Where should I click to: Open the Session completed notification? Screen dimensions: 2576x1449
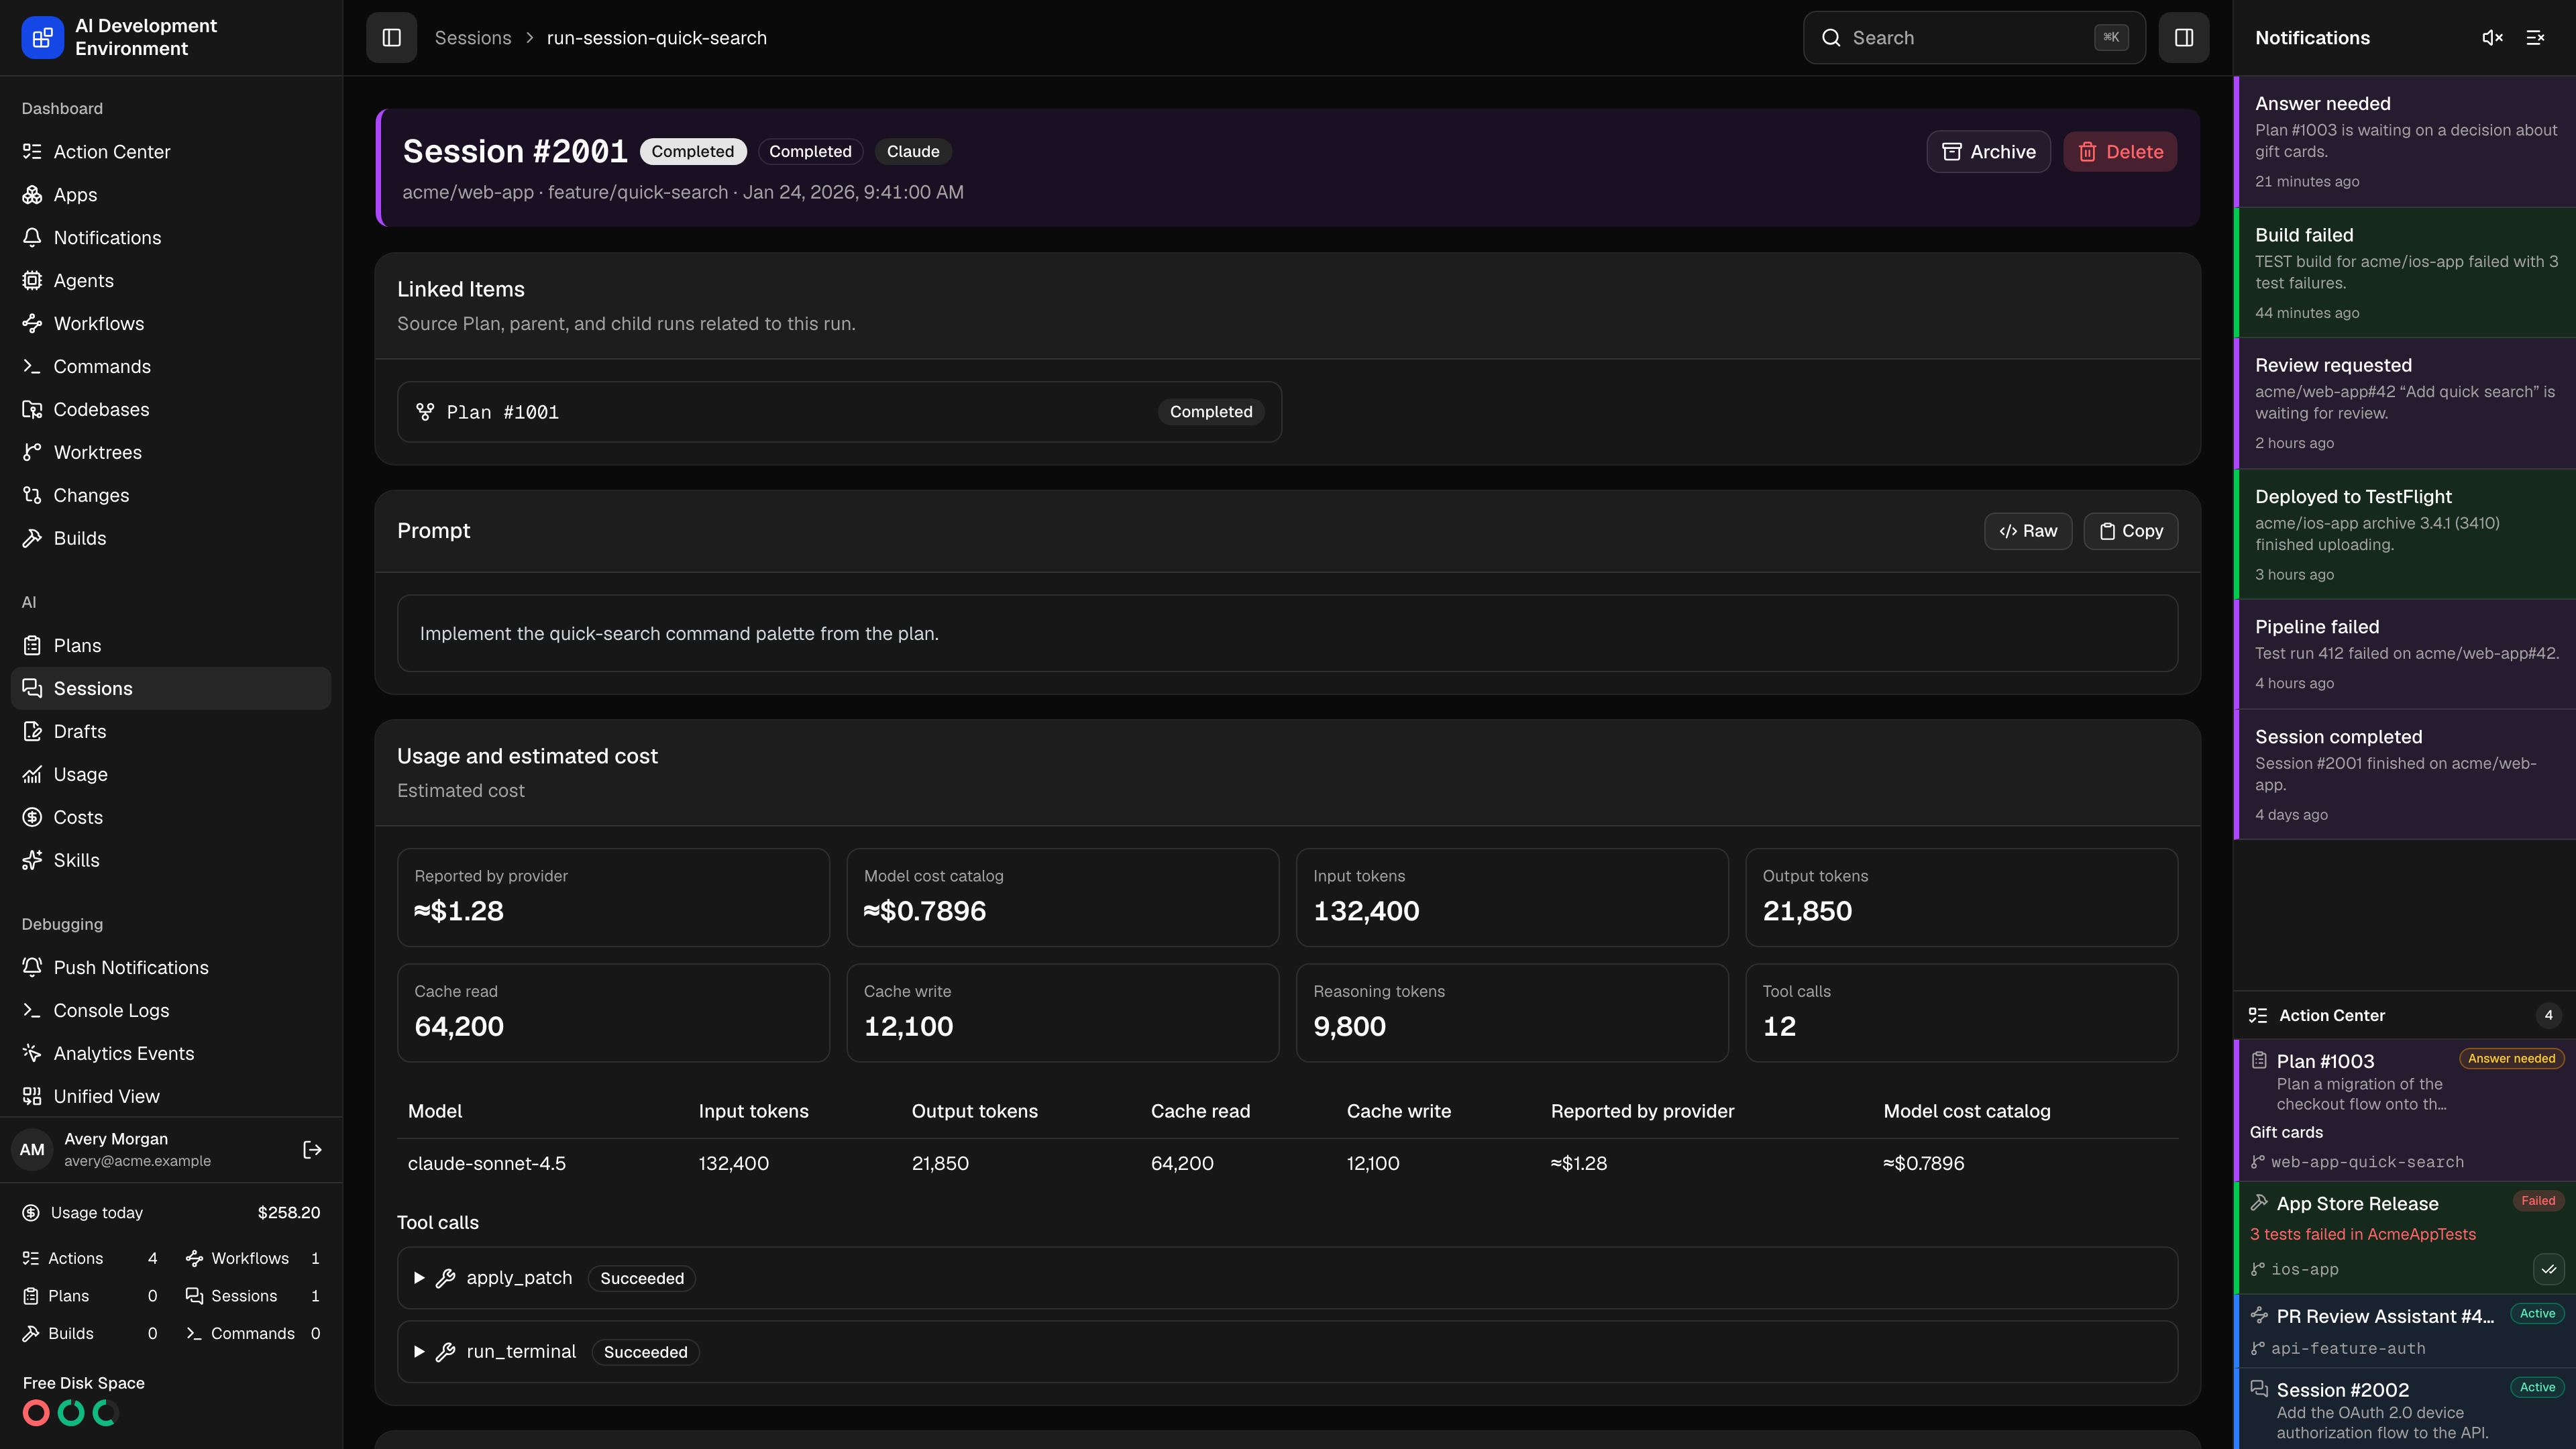2405,774
